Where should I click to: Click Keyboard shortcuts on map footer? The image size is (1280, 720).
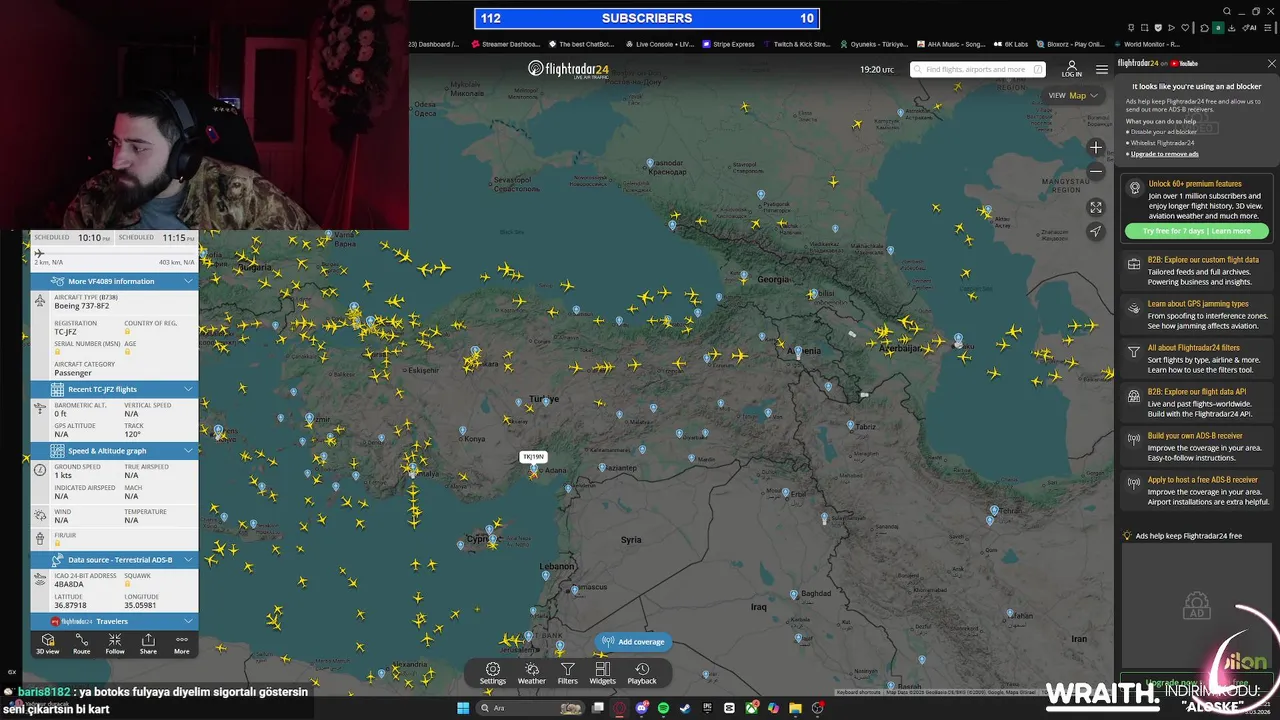coord(858,692)
